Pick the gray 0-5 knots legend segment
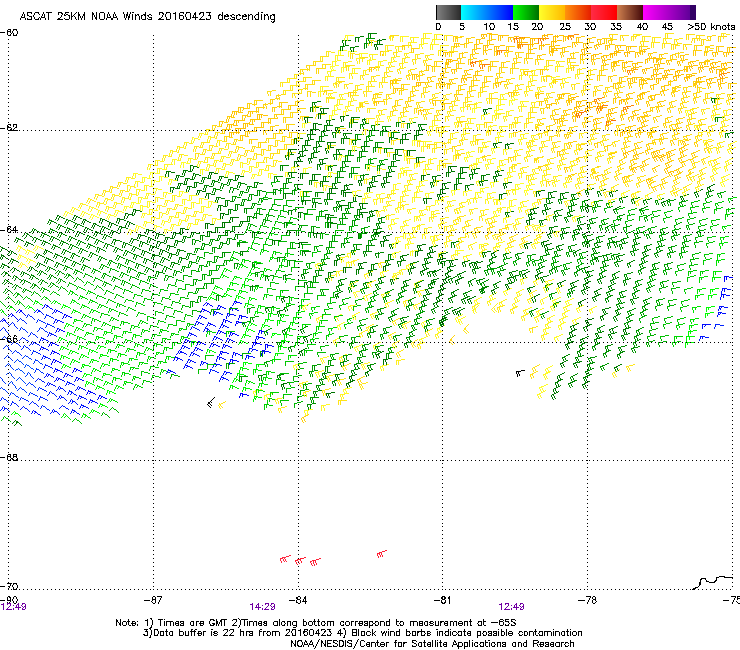The height and width of the screenshot is (650, 740). pos(448,12)
